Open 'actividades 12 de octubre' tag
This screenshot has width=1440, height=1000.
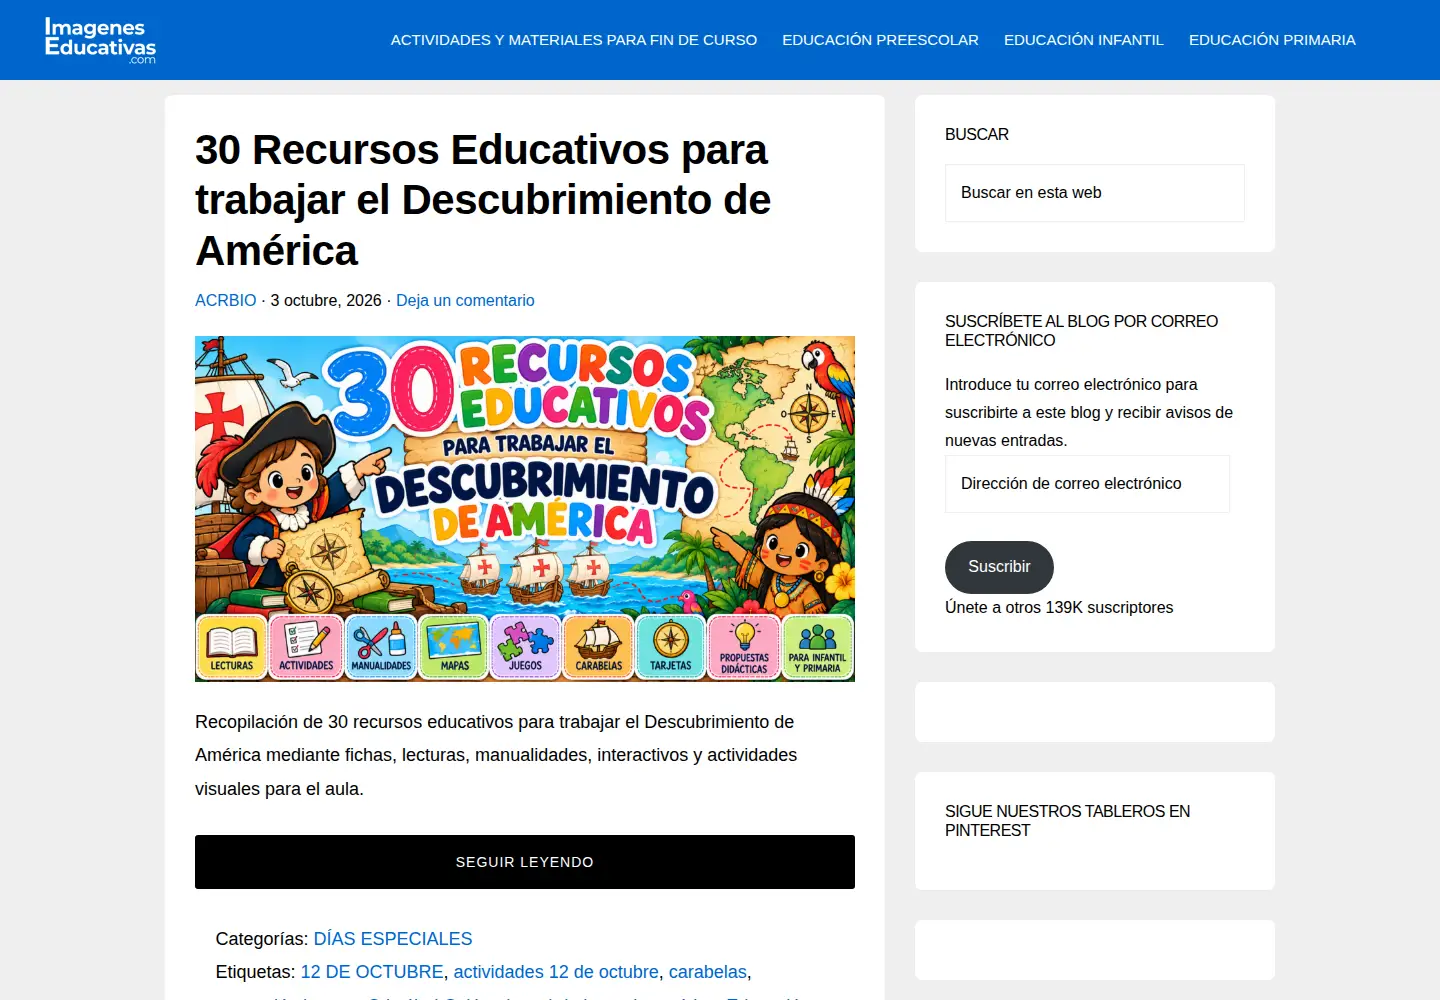556,972
